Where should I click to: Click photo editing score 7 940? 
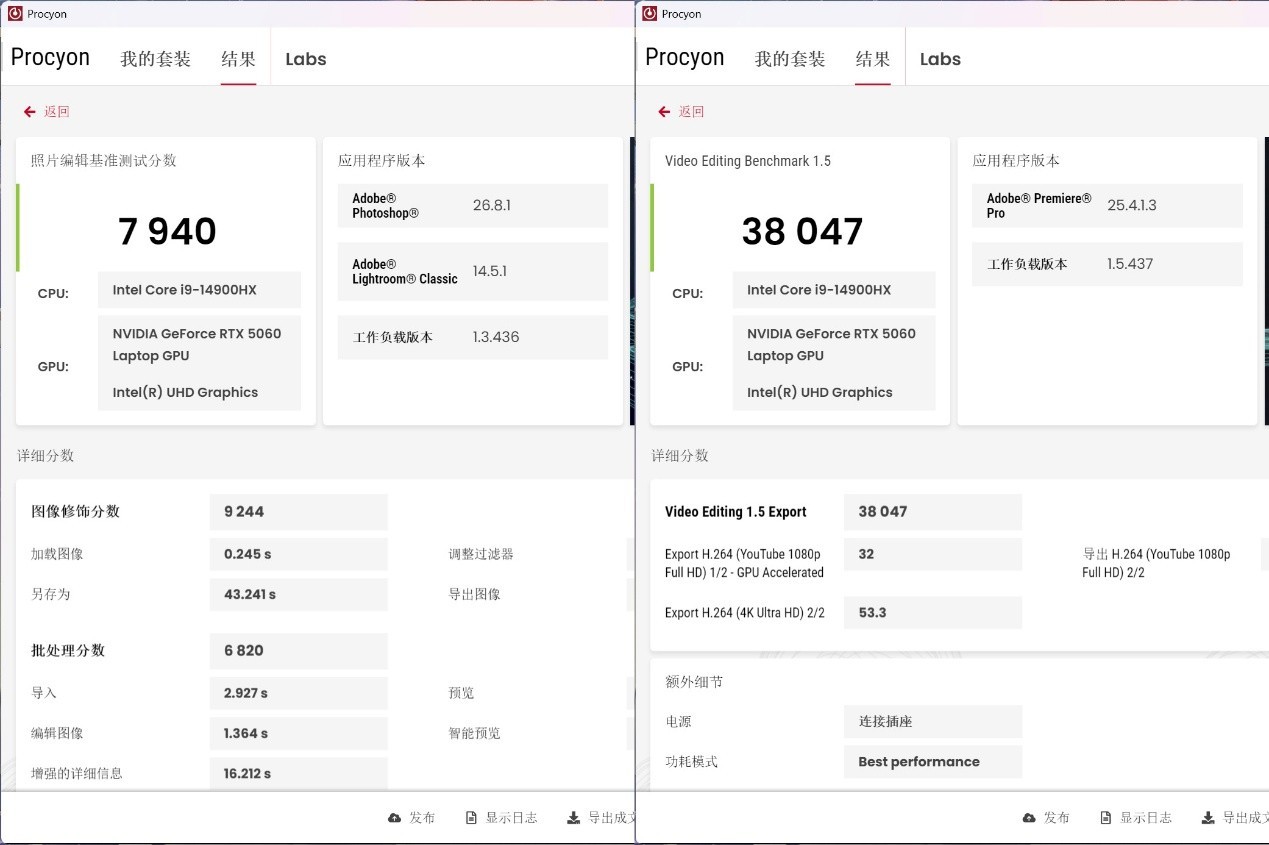[x=167, y=232]
